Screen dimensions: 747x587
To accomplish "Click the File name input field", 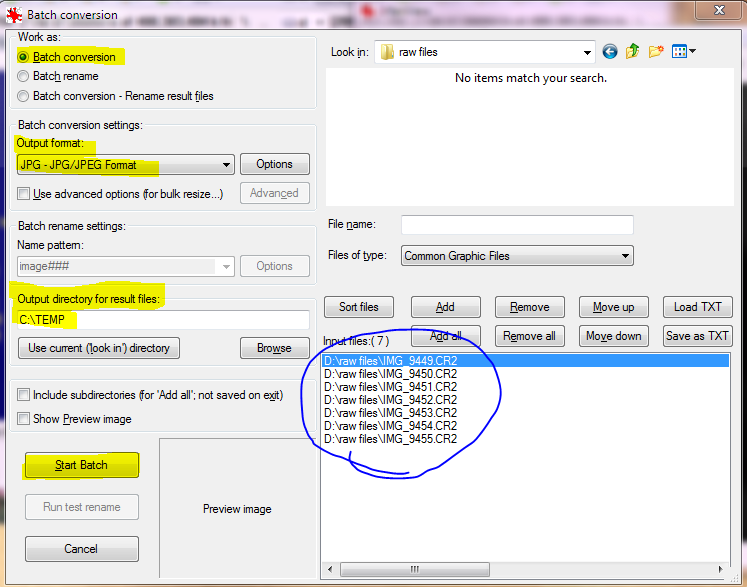I will coord(517,225).
